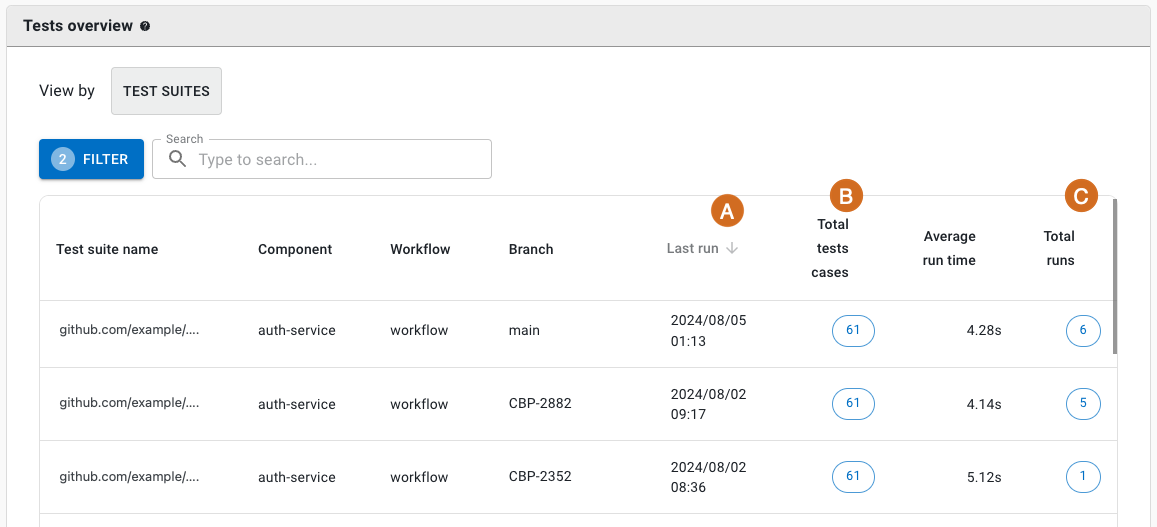
Task: Open the 61 test cases badge for CBP-2352
Action: tap(853, 477)
